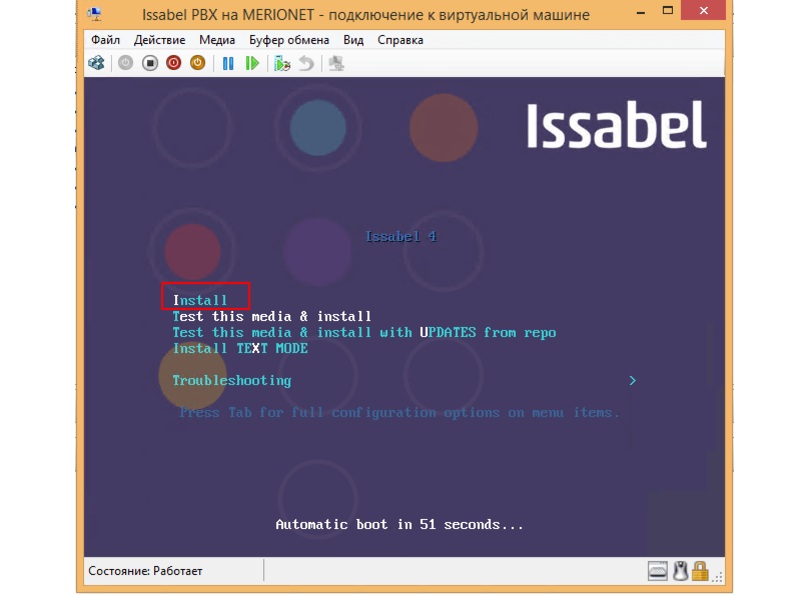Maximize the virtual machine connection window
Viewport: 801px width, 595px height.
(x=668, y=10)
